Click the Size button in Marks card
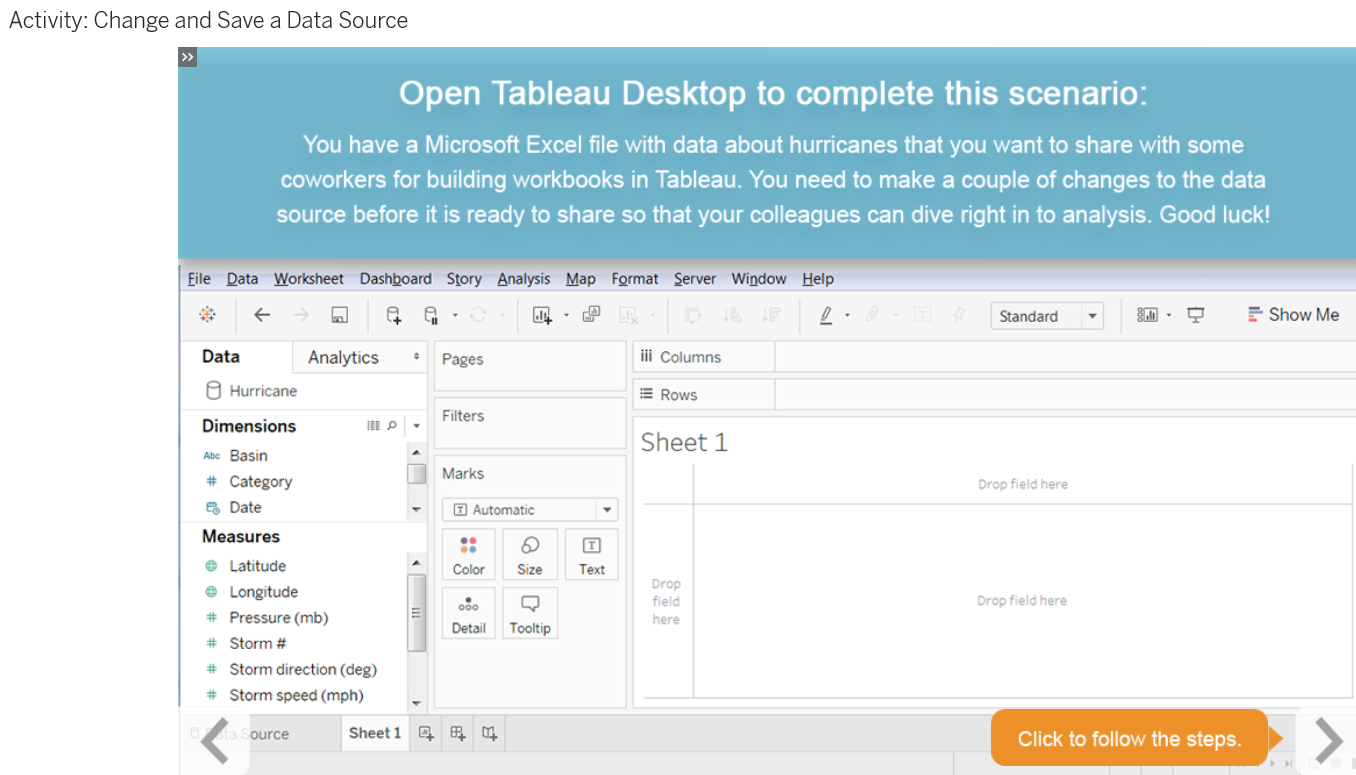The height and width of the screenshot is (775, 1356). tap(530, 554)
